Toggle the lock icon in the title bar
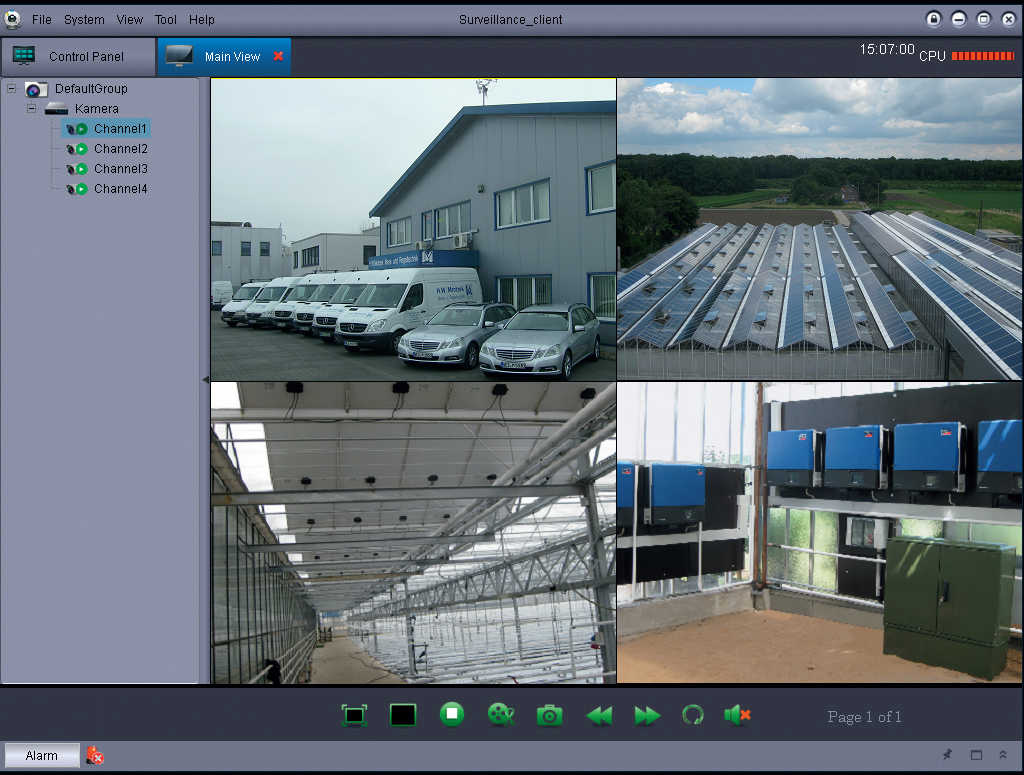This screenshot has height=775, width=1024. point(934,19)
